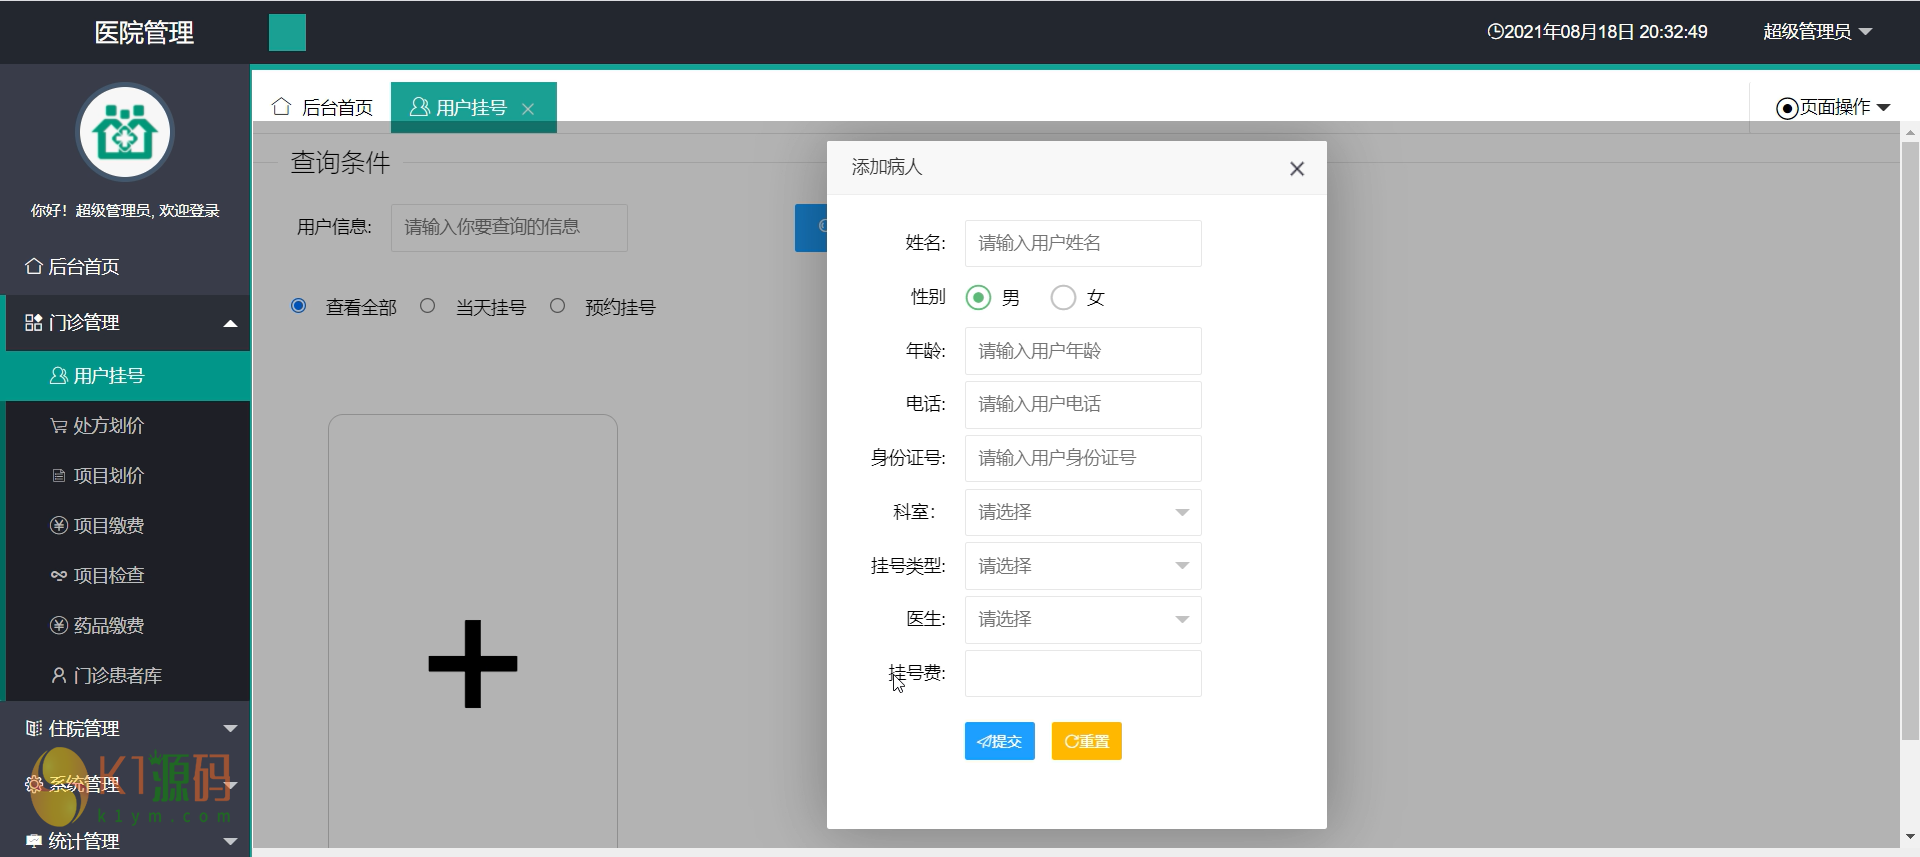Open the 挂号类型 dropdown
This screenshot has width=1920, height=857.
[x=1082, y=566]
